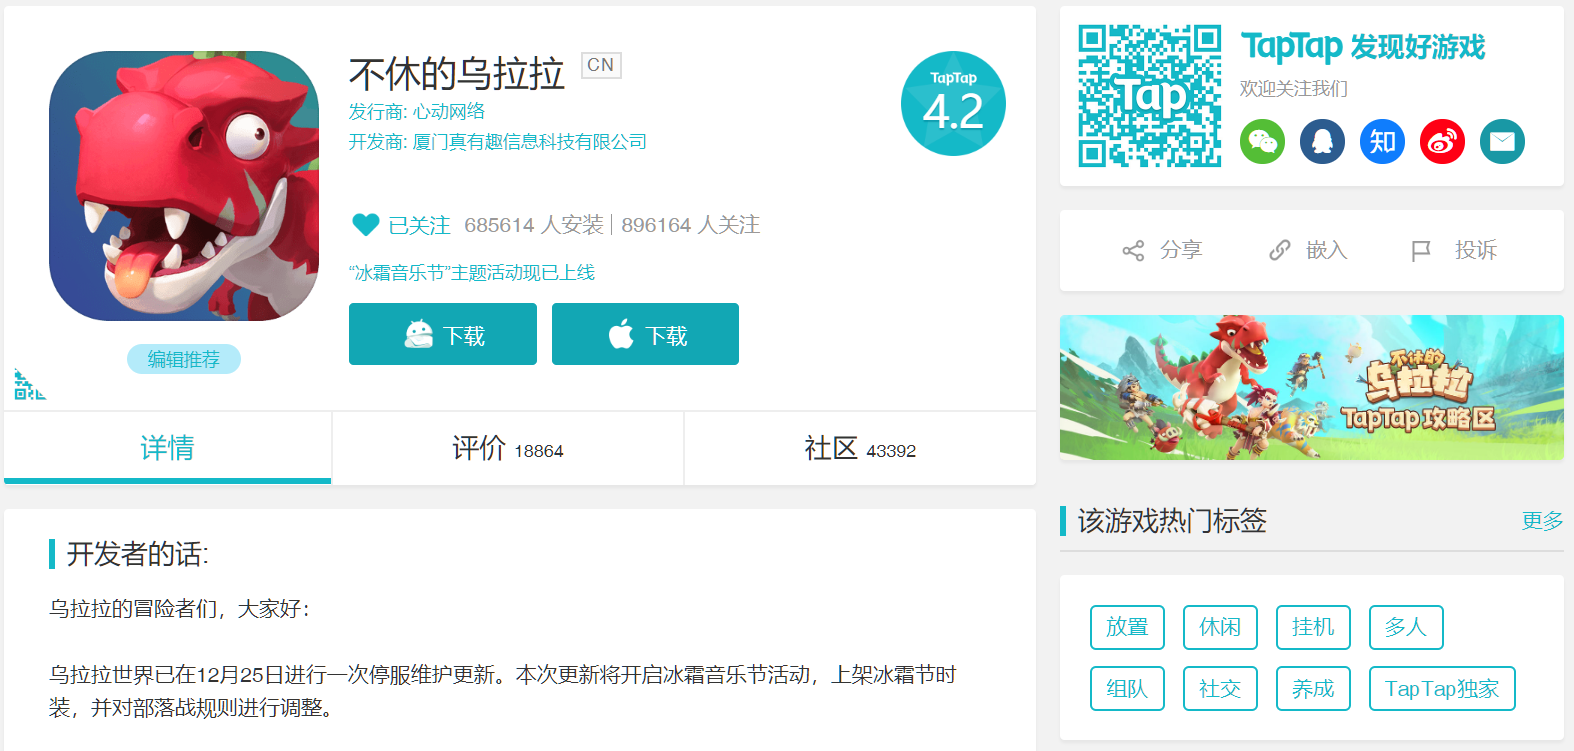Click the Android 下载 download button
The width and height of the screenshot is (1574, 751).
(443, 334)
